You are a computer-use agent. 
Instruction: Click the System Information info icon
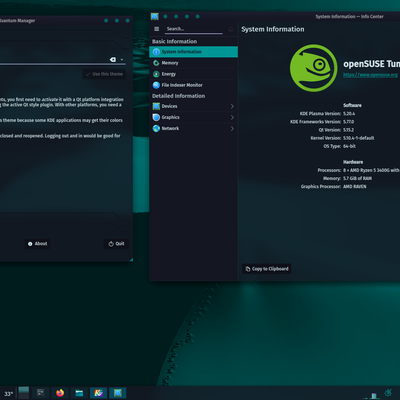click(156, 52)
